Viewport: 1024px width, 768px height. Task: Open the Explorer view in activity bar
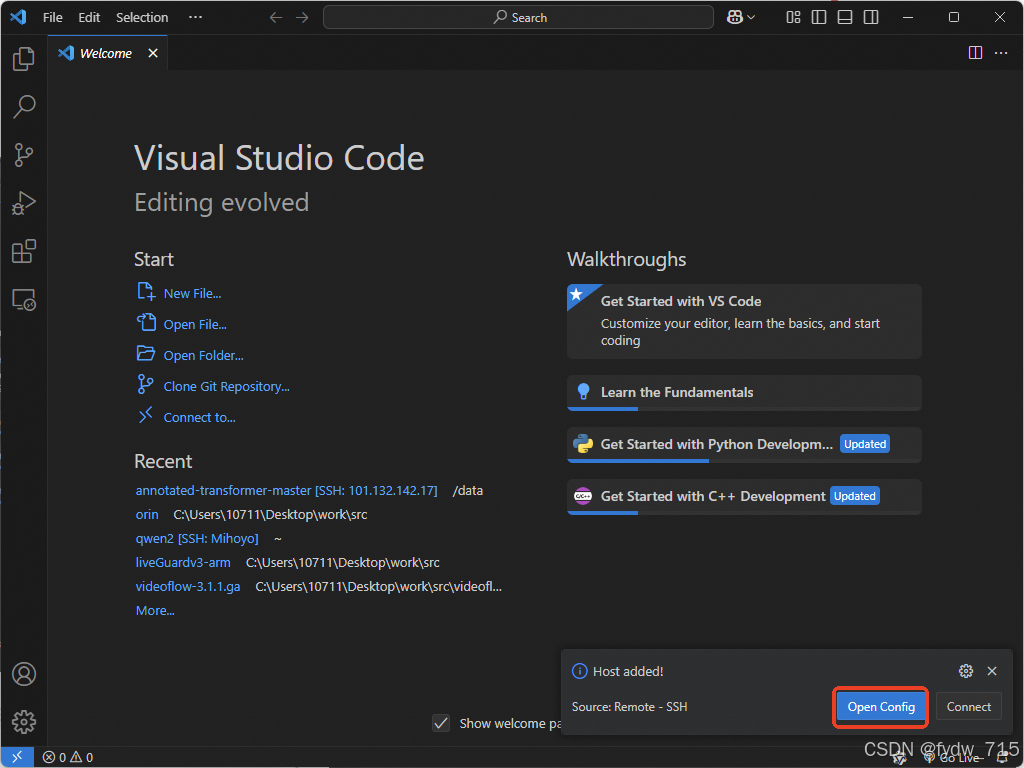click(24, 59)
